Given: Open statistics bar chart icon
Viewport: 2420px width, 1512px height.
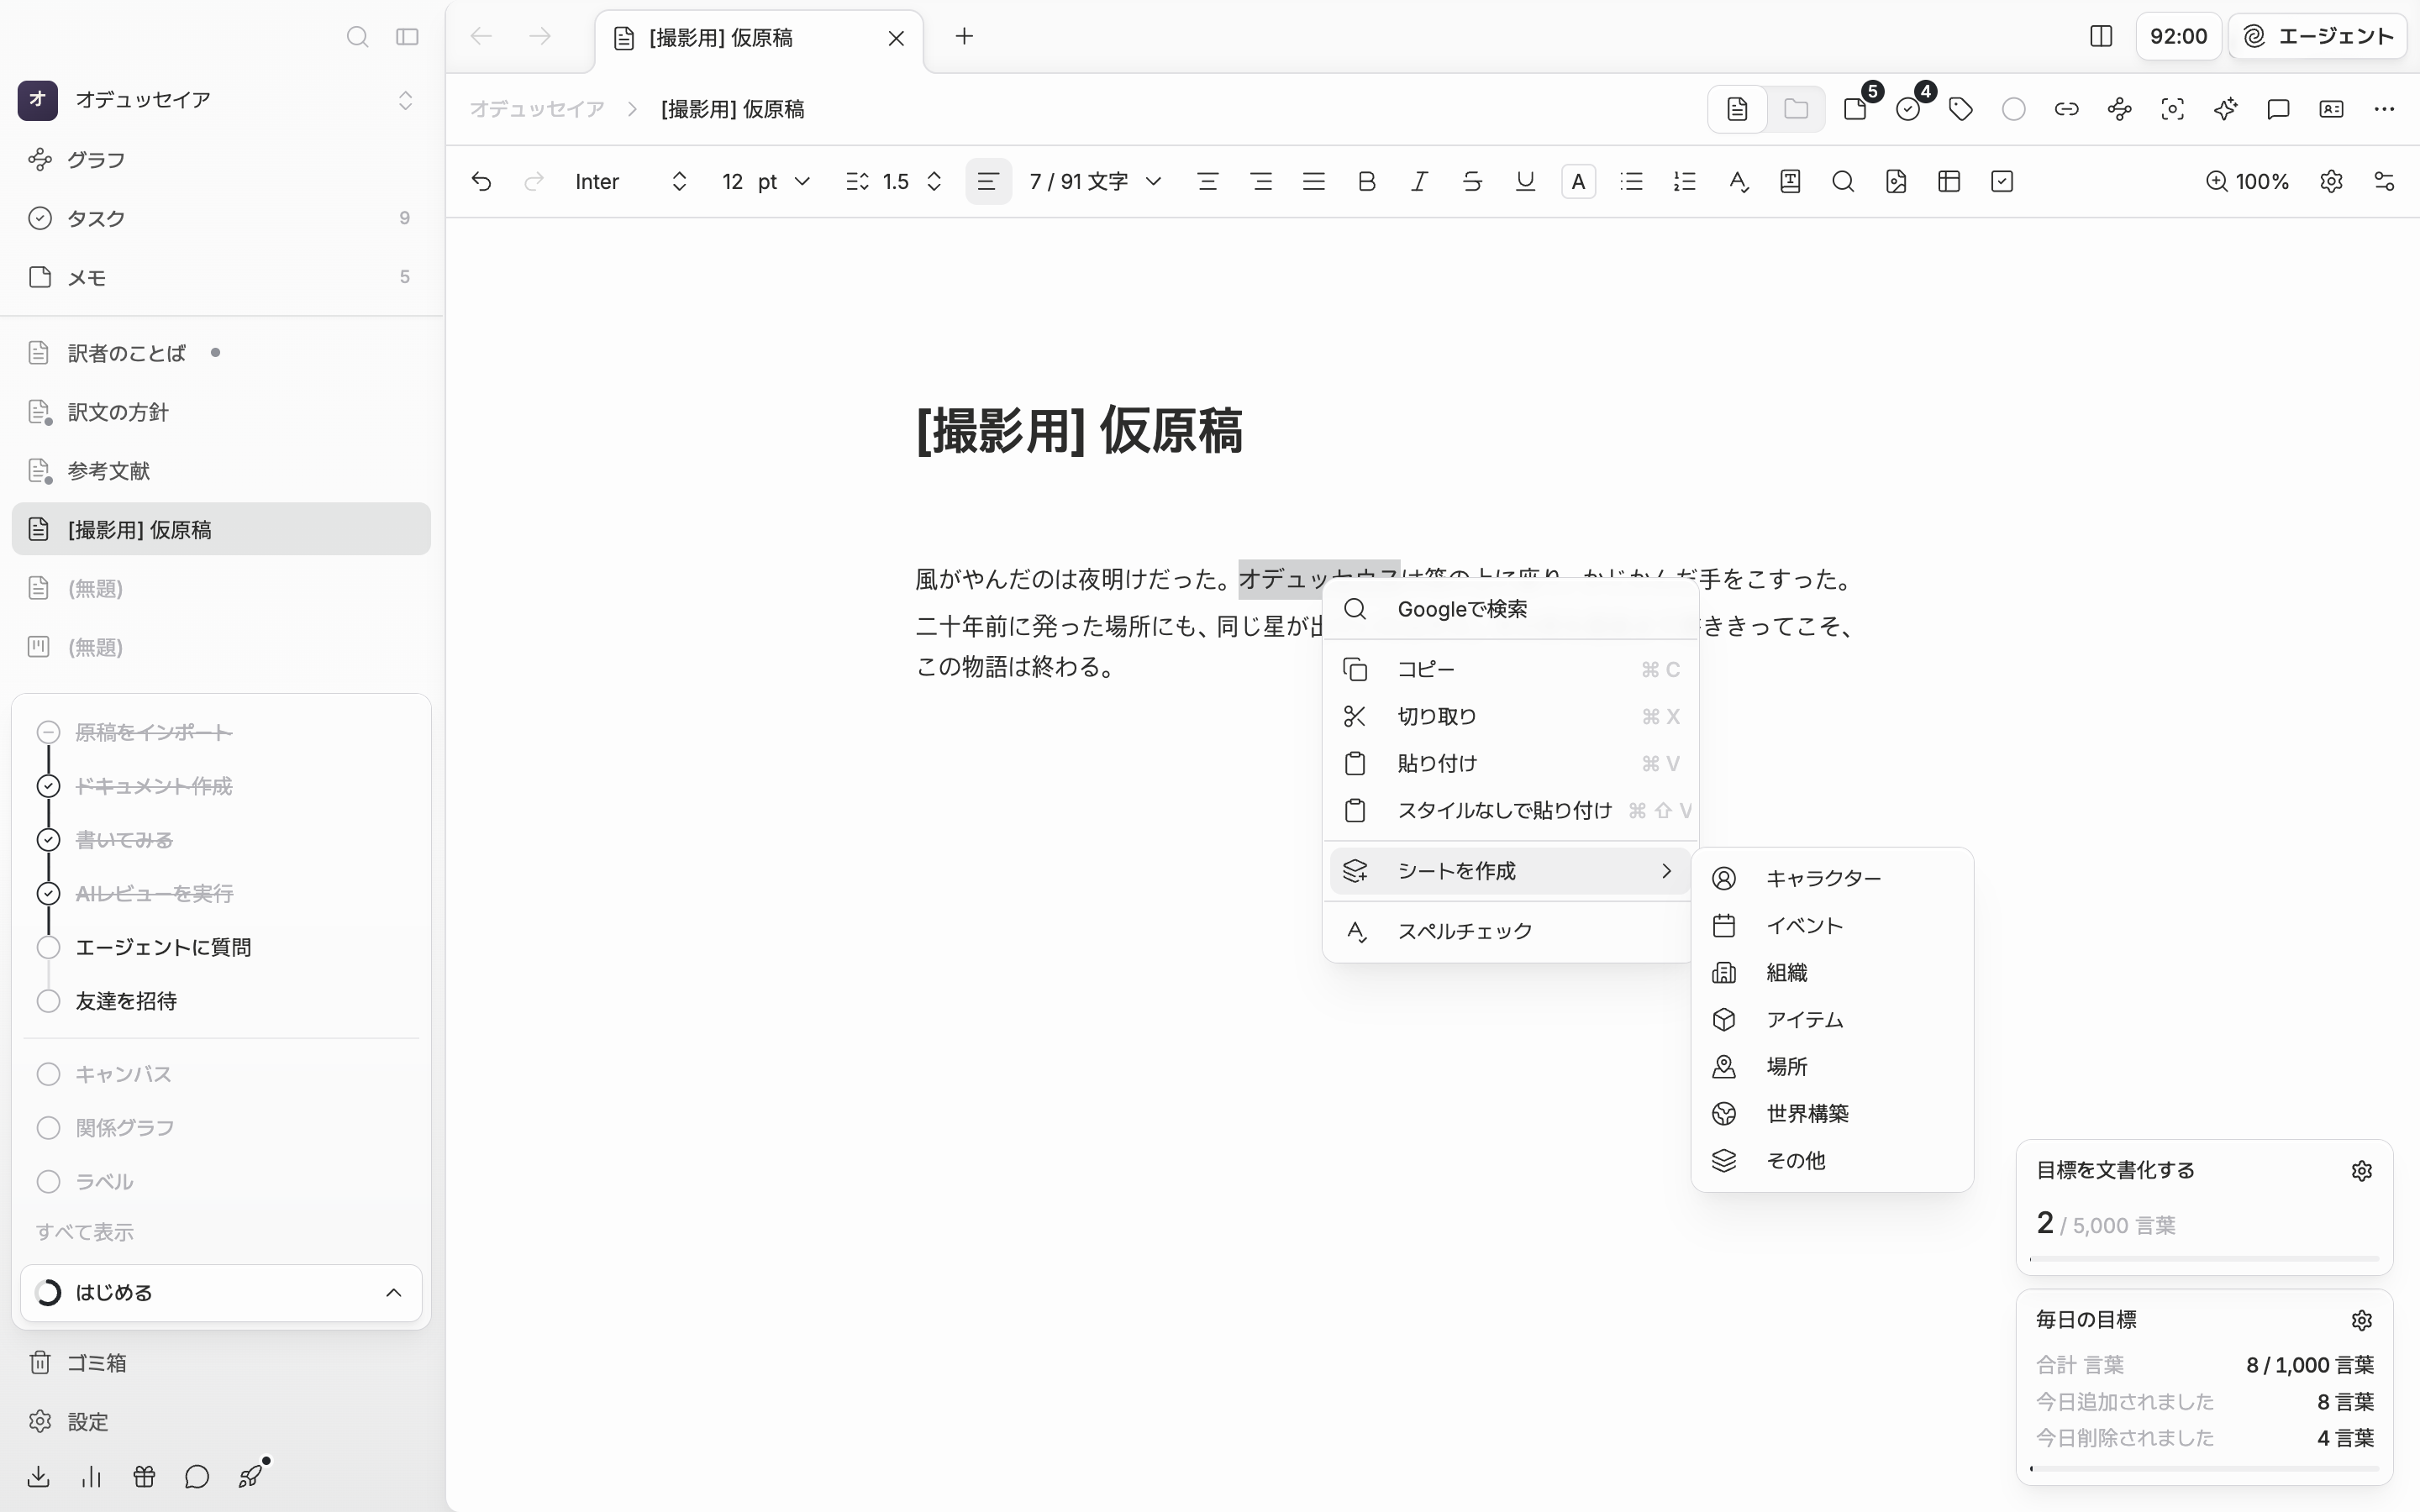Looking at the screenshot, I should tap(92, 1476).
